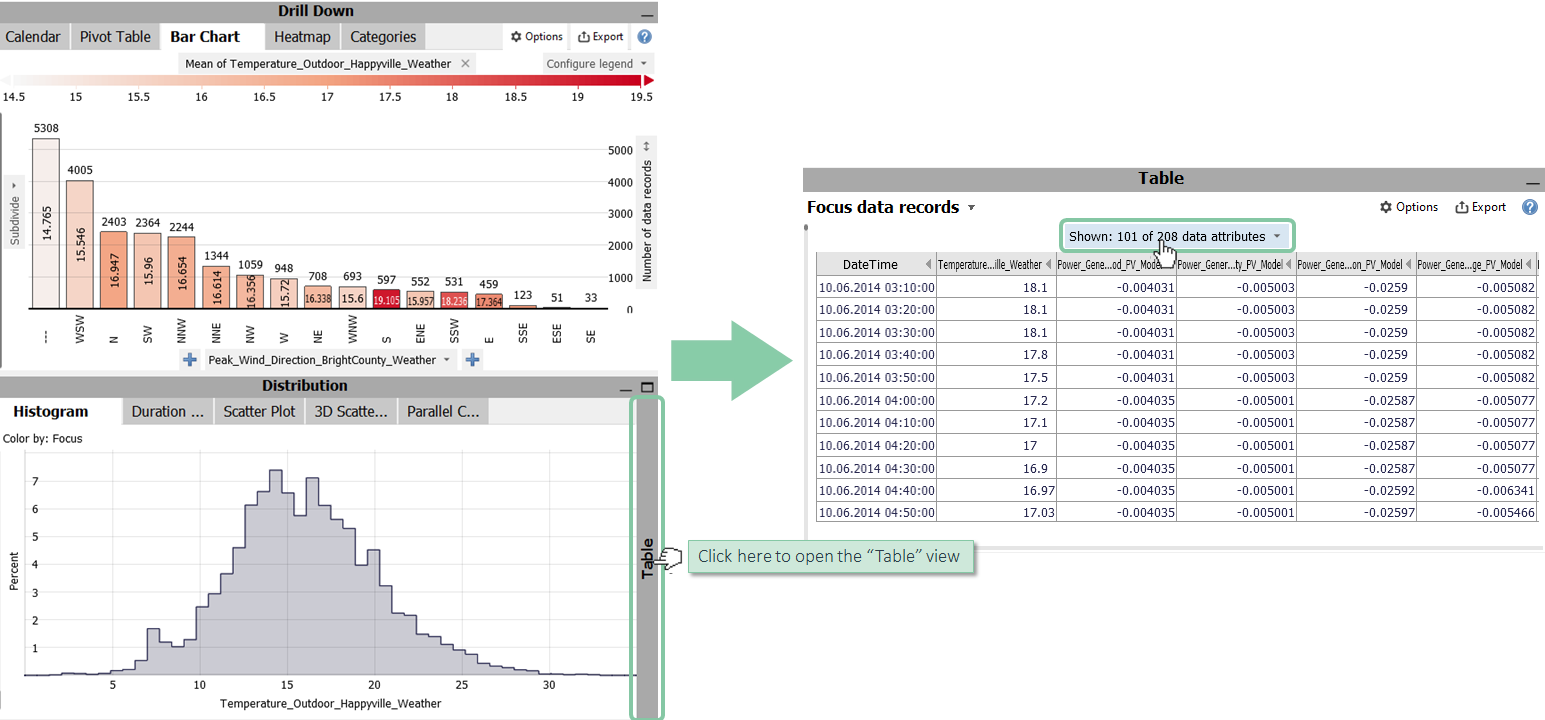Viewport: 1545px width, 720px height.
Task: Switch to the Pivot Table tab
Action: click(x=115, y=37)
